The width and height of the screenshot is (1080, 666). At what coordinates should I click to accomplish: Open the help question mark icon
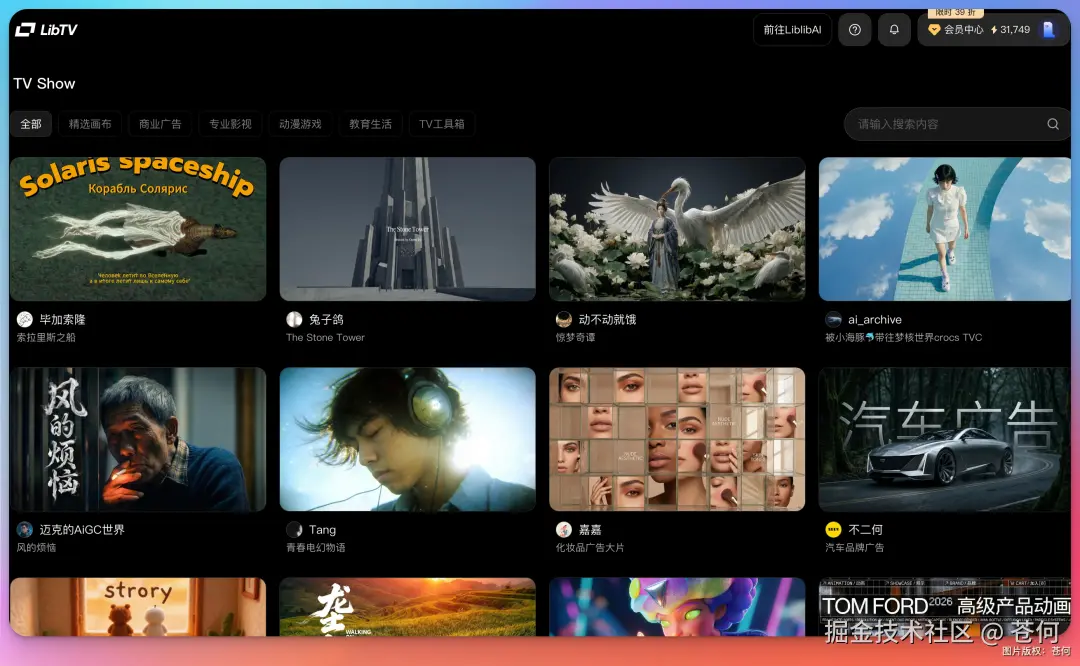[855, 30]
